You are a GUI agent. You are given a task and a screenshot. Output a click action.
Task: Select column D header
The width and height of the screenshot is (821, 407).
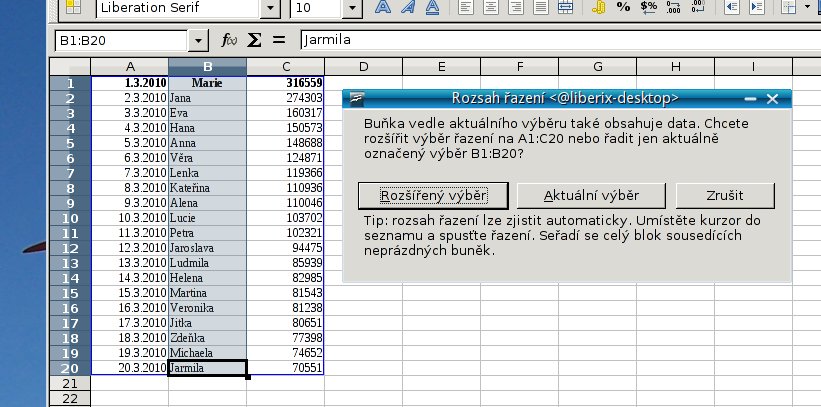pos(364,67)
